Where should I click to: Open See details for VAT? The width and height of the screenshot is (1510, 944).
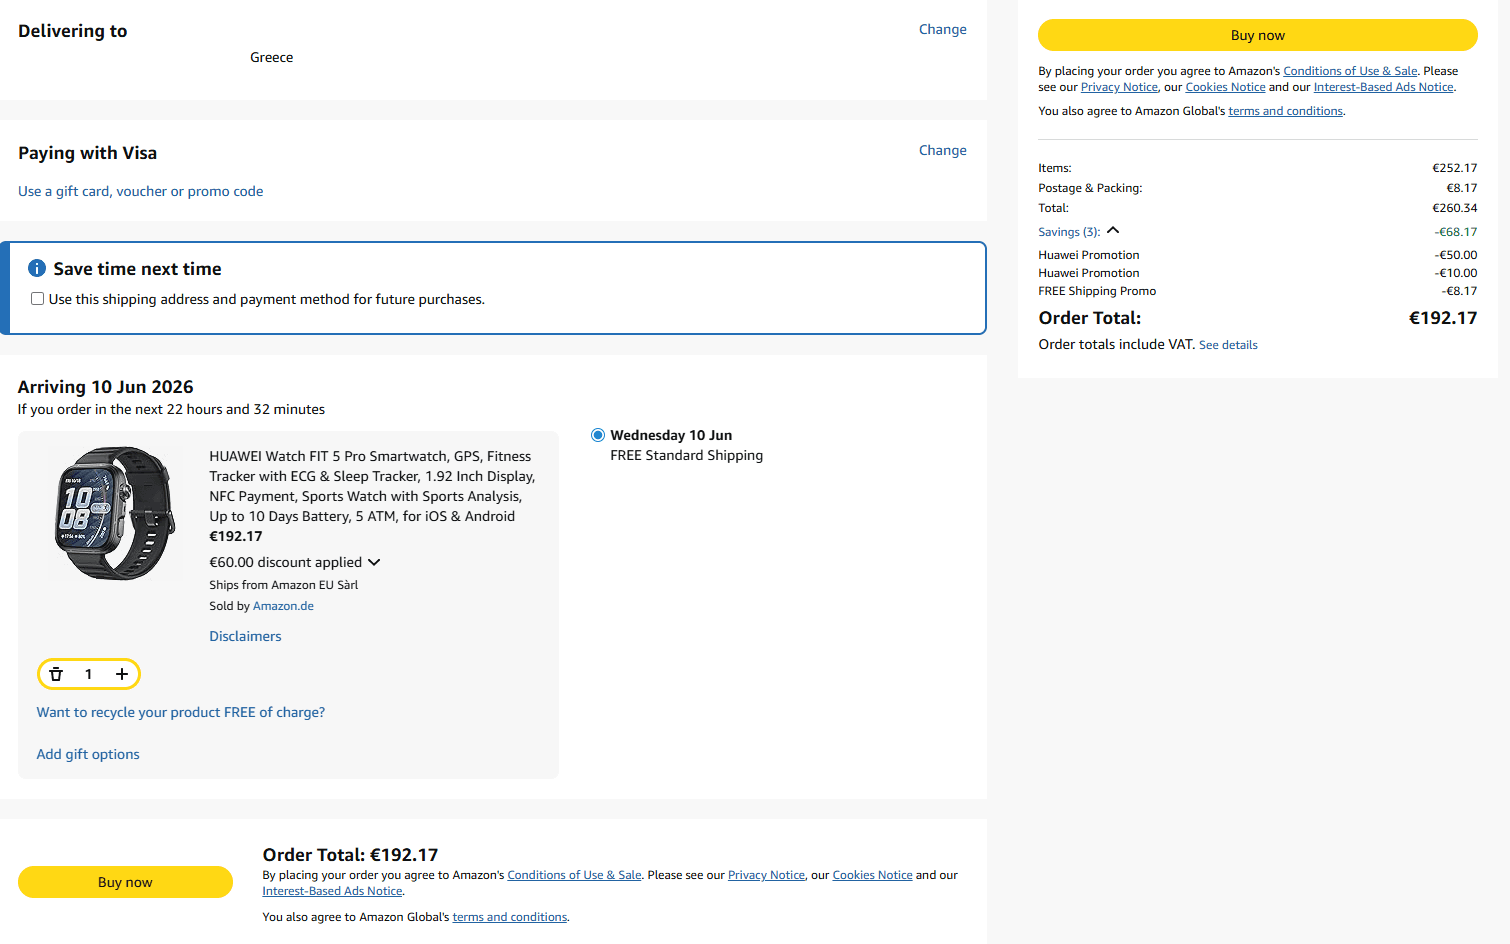point(1228,345)
